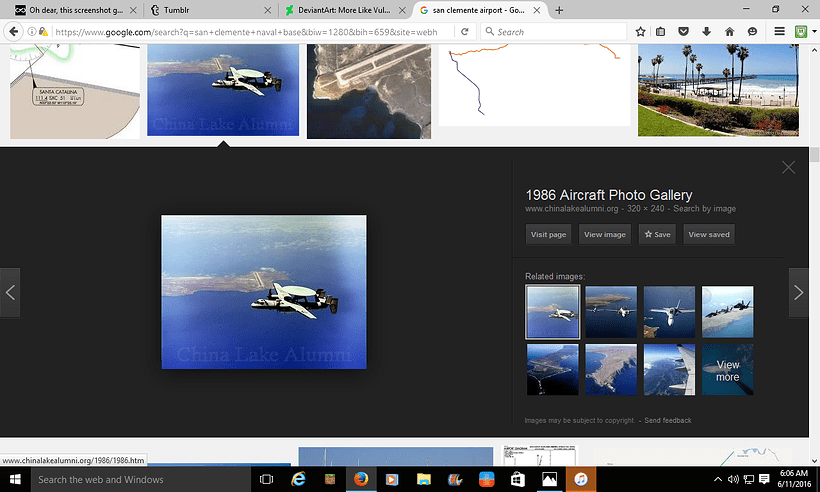820x492 pixels.
Task: Click the browser Search box
Action: tap(553, 32)
